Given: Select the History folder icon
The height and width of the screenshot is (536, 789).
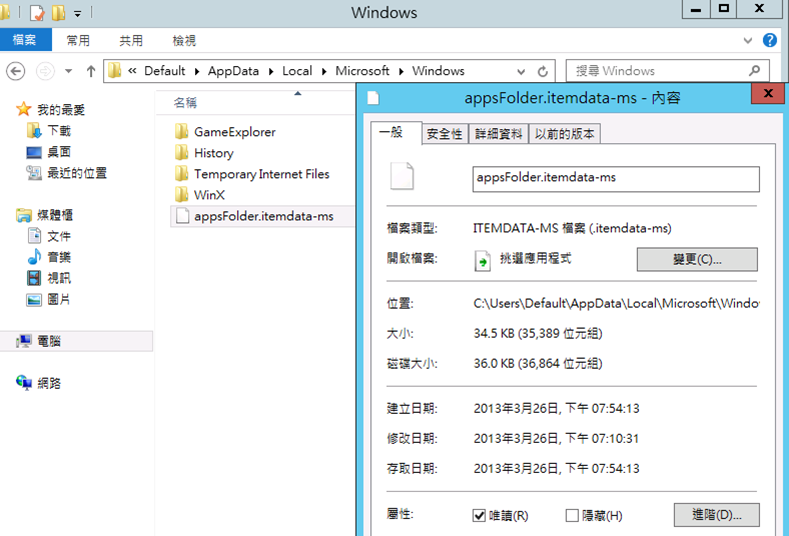Looking at the screenshot, I should point(182,152).
